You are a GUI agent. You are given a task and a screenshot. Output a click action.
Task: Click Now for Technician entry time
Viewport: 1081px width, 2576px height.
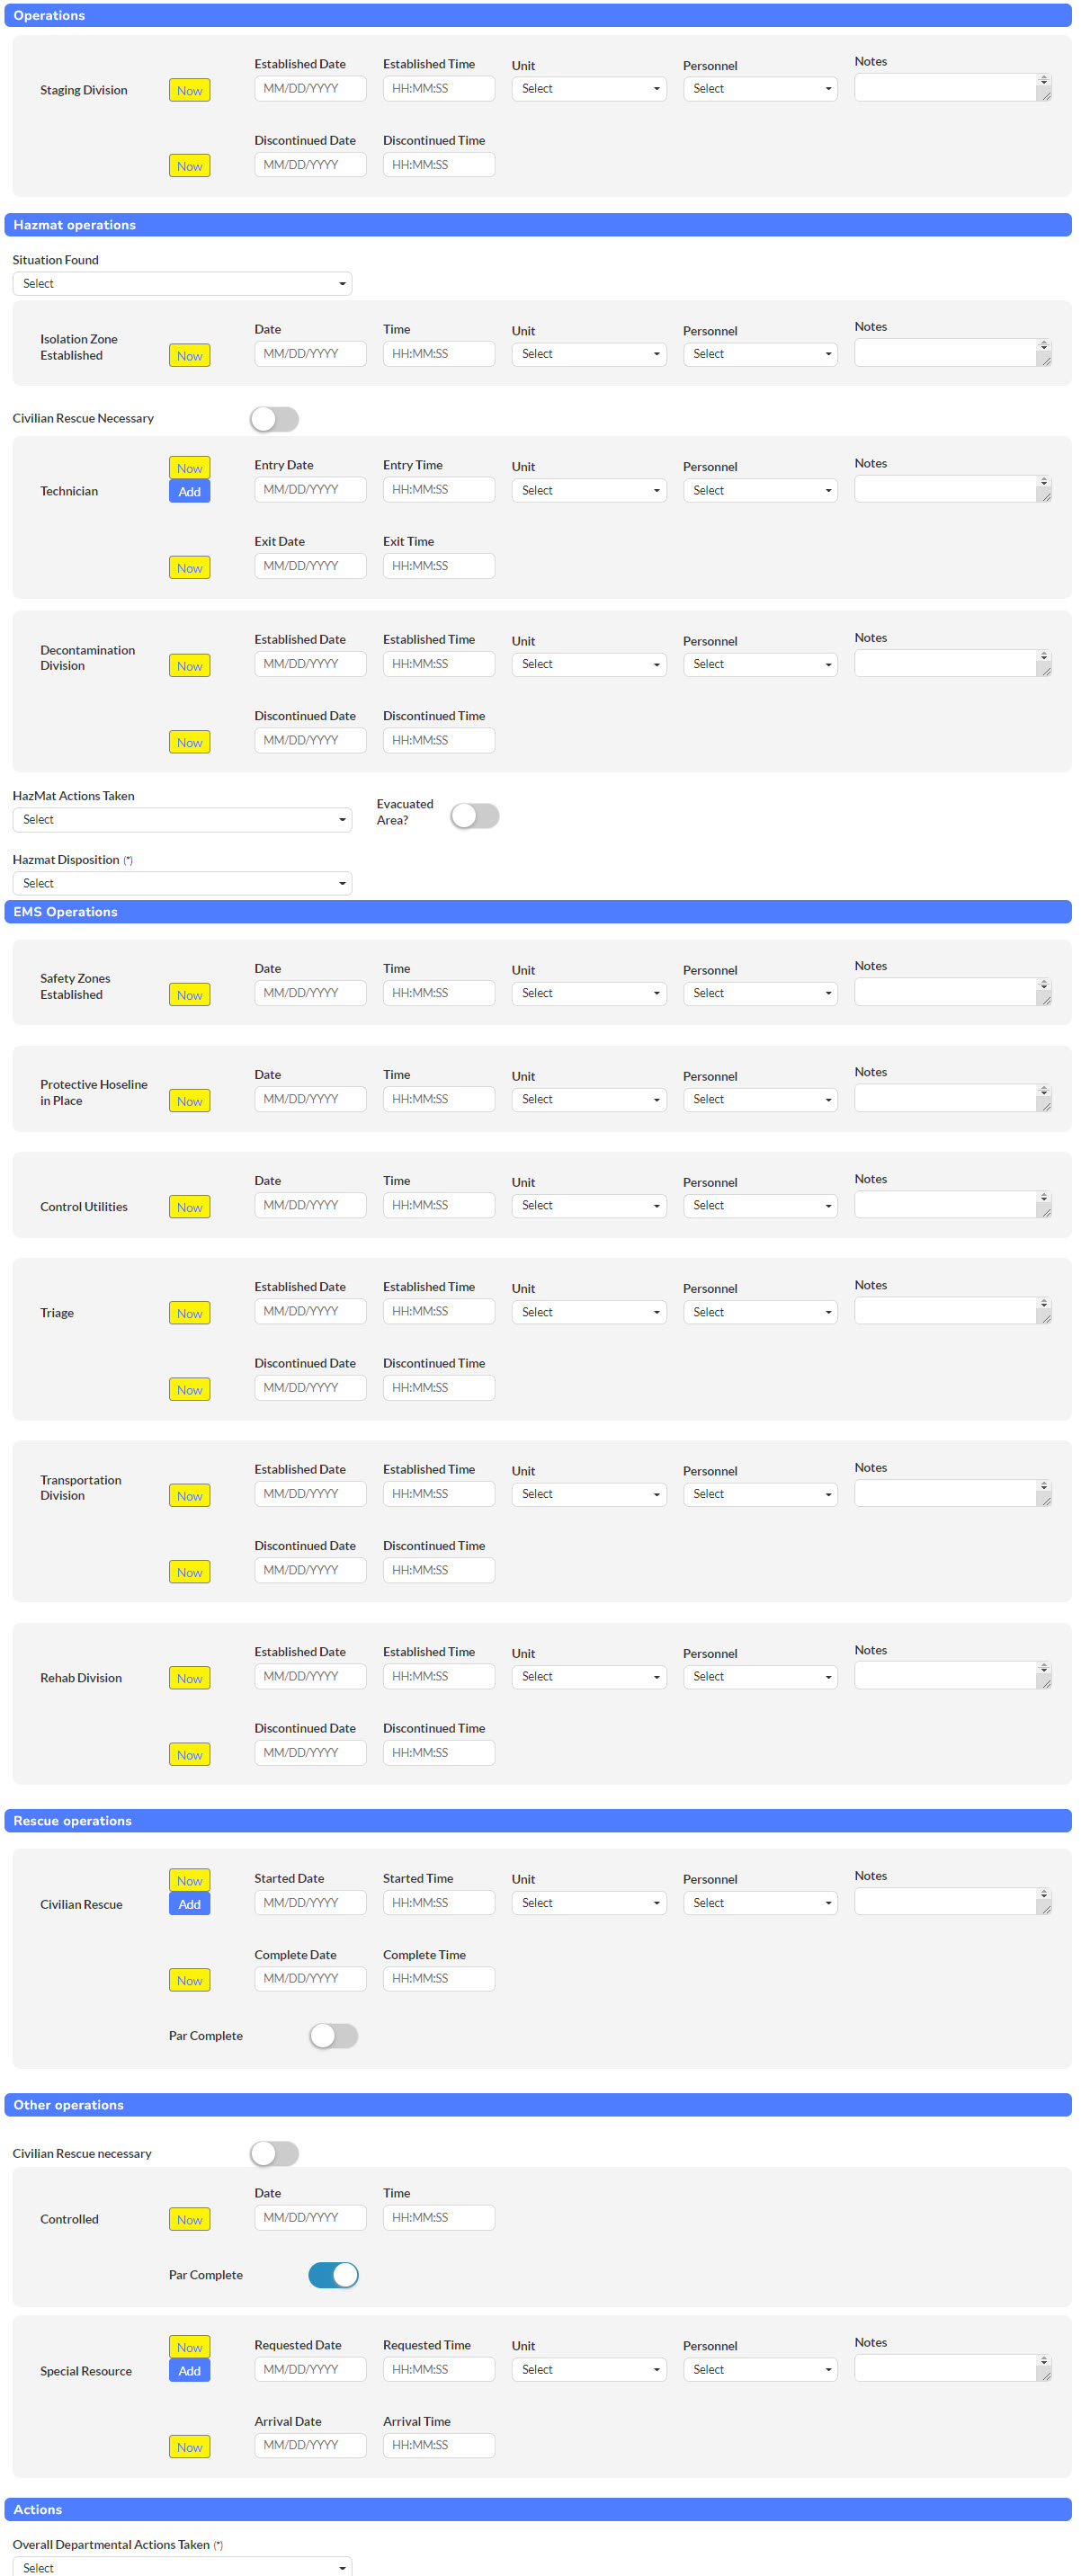point(189,468)
